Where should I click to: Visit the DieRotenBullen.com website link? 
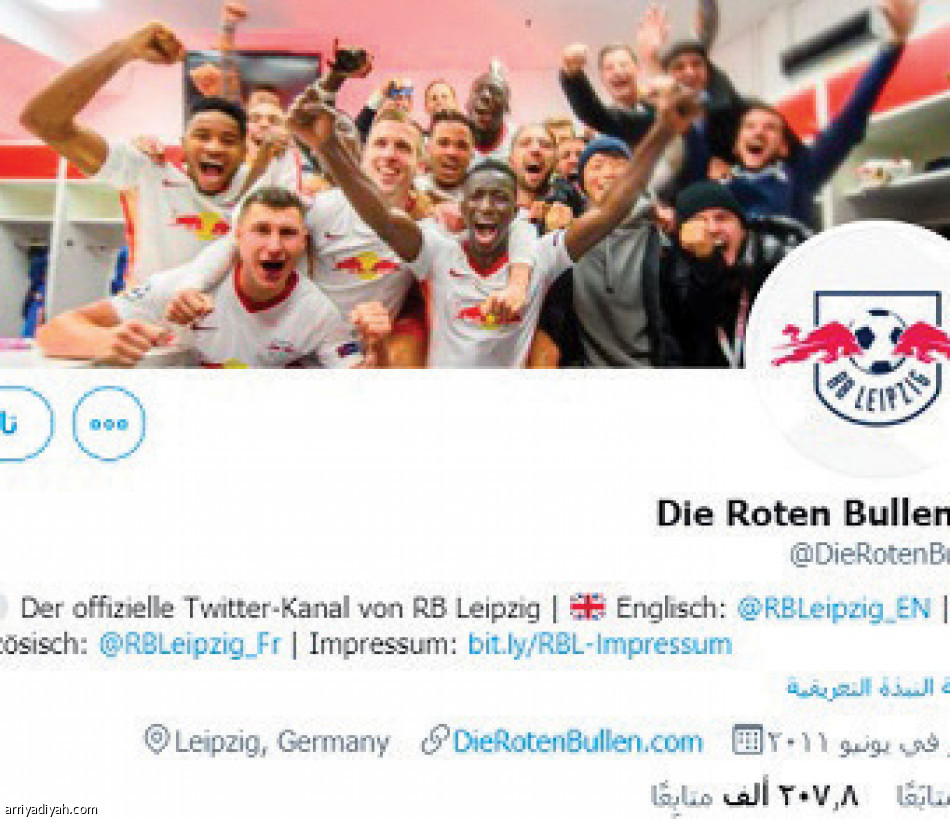click(x=577, y=741)
